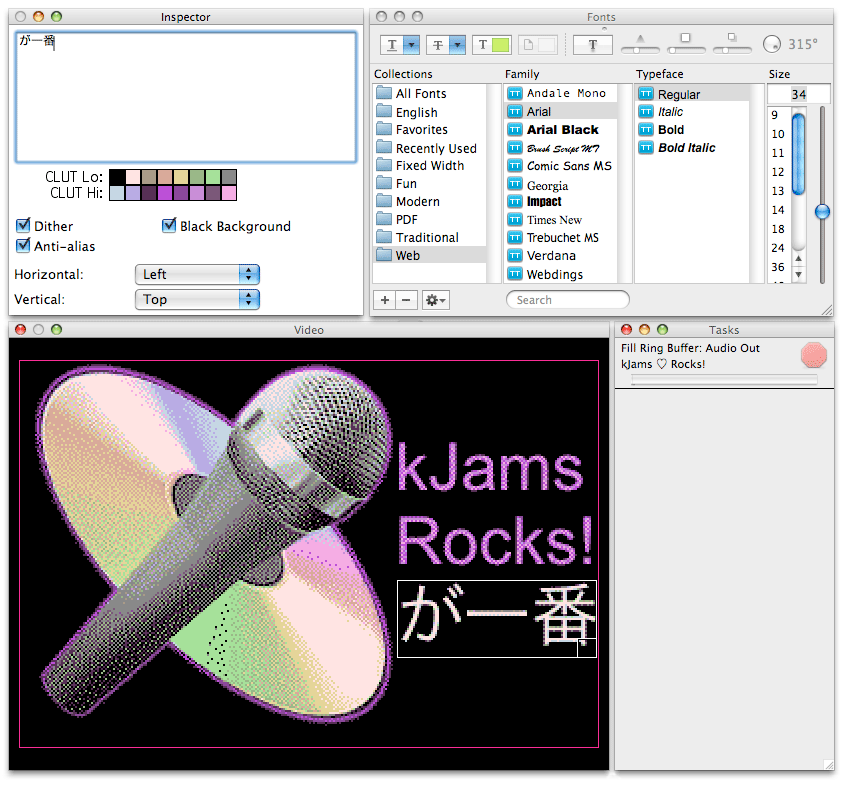The image size is (845, 787).
Task: Select the Bold Italic typeface
Action: coord(692,148)
